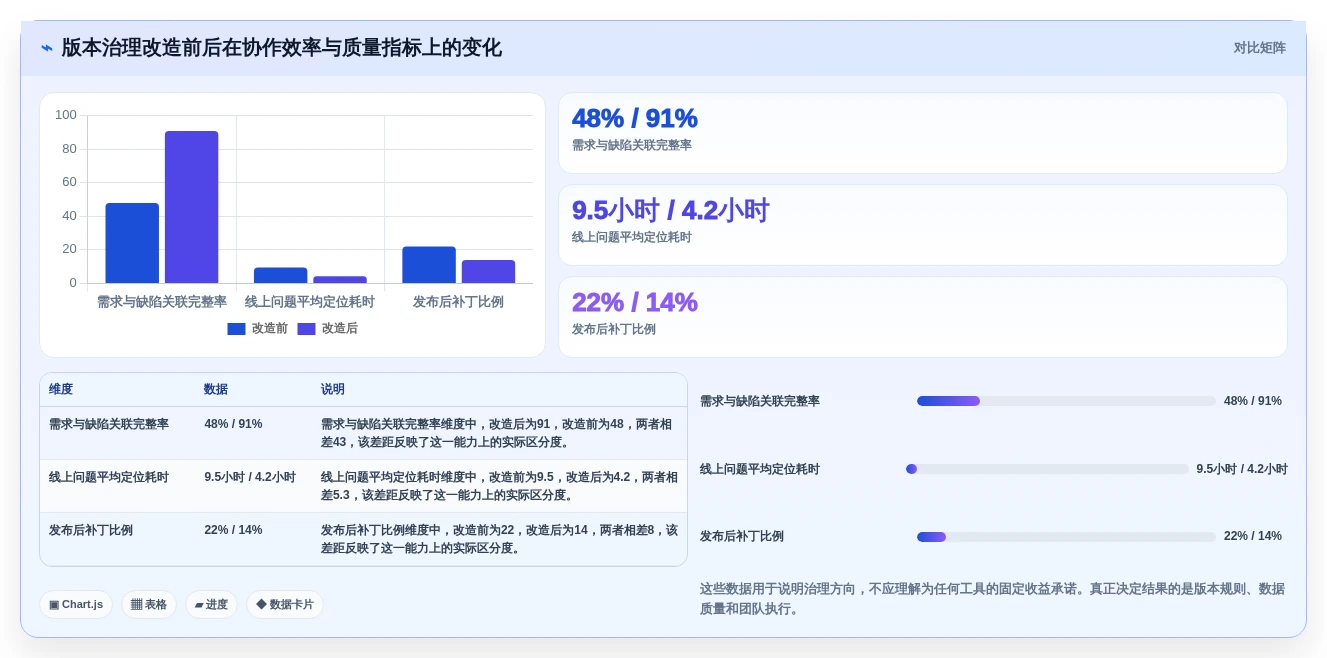Click chart axis label 线上问题平均定位耗时
This screenshot has width=1327, height=658.
[x=310, y=301]
